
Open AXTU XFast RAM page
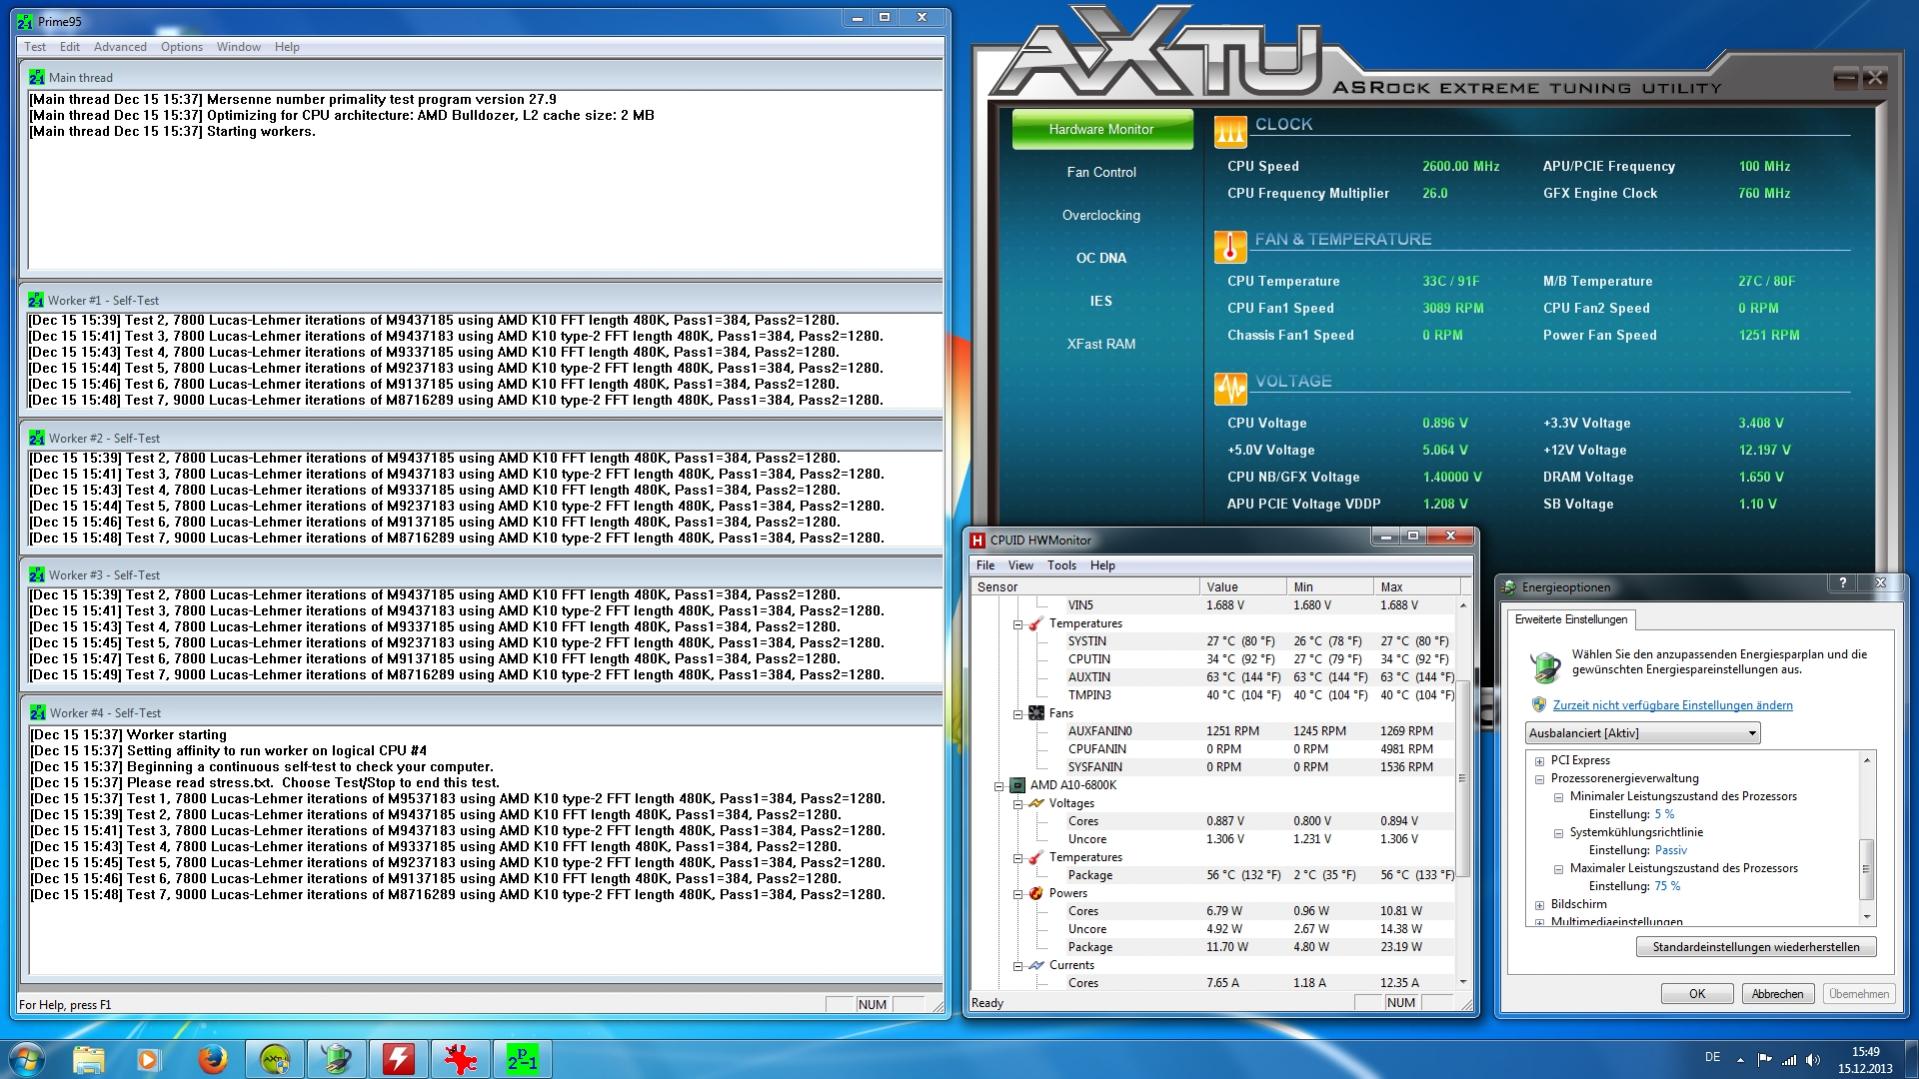[1101, 344]
